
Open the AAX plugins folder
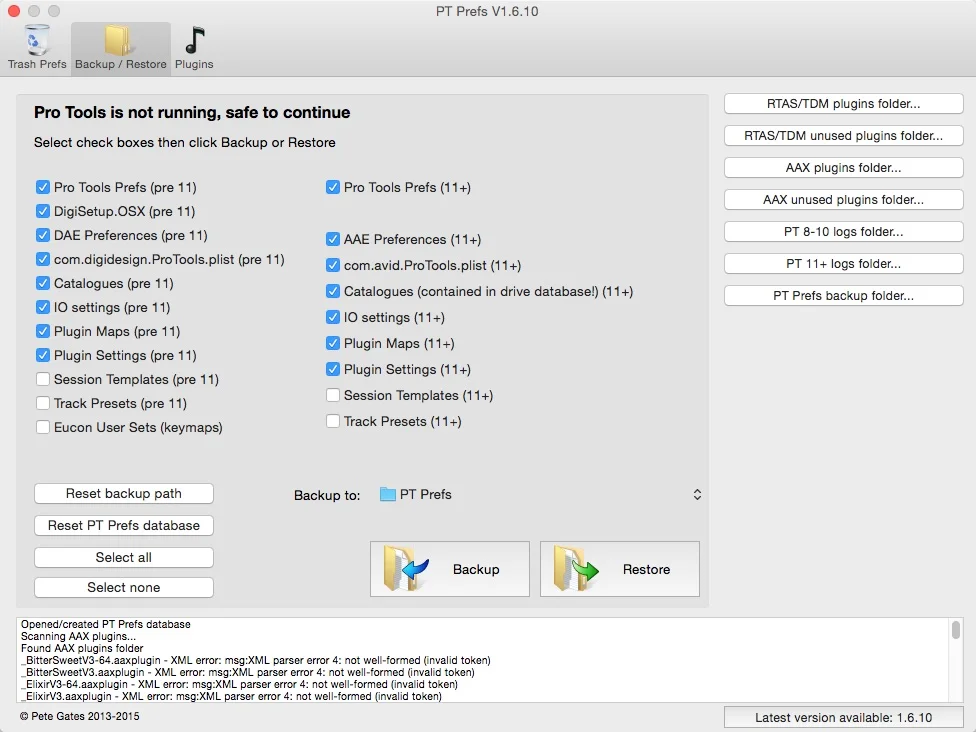pyautogui.click(x=842, y=167)
